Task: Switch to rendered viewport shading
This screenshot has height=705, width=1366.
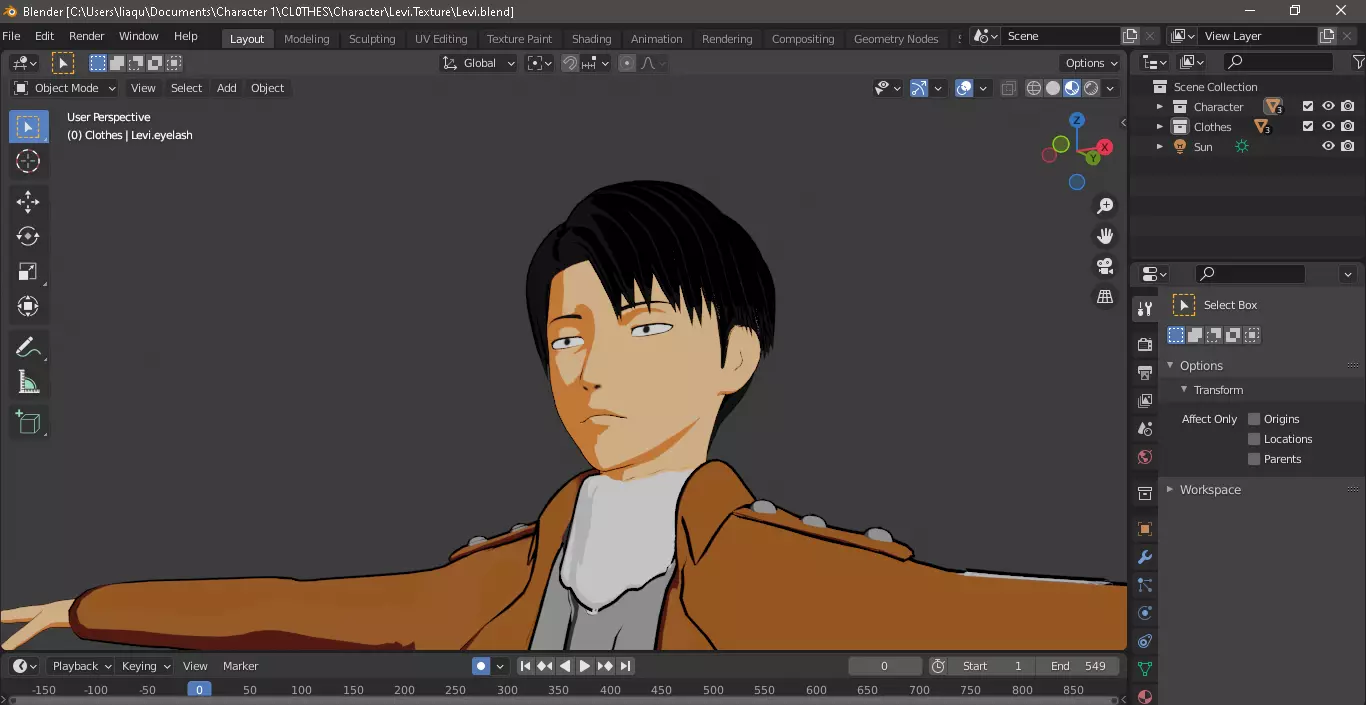Action: tap(1091, 88)
